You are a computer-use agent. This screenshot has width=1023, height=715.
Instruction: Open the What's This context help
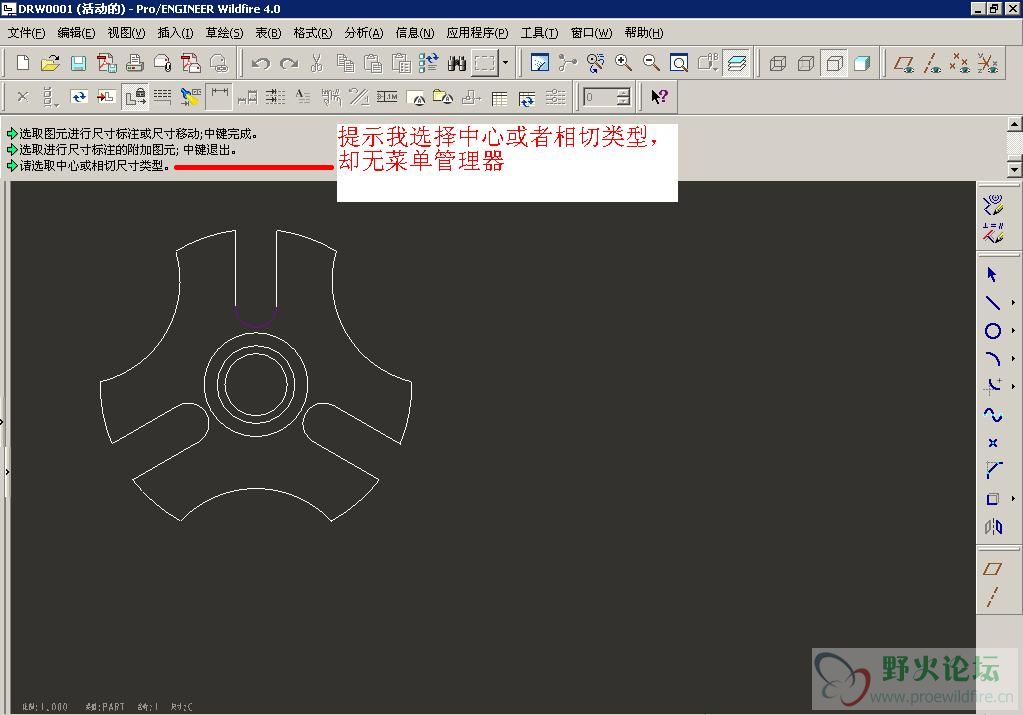(660, 97)
